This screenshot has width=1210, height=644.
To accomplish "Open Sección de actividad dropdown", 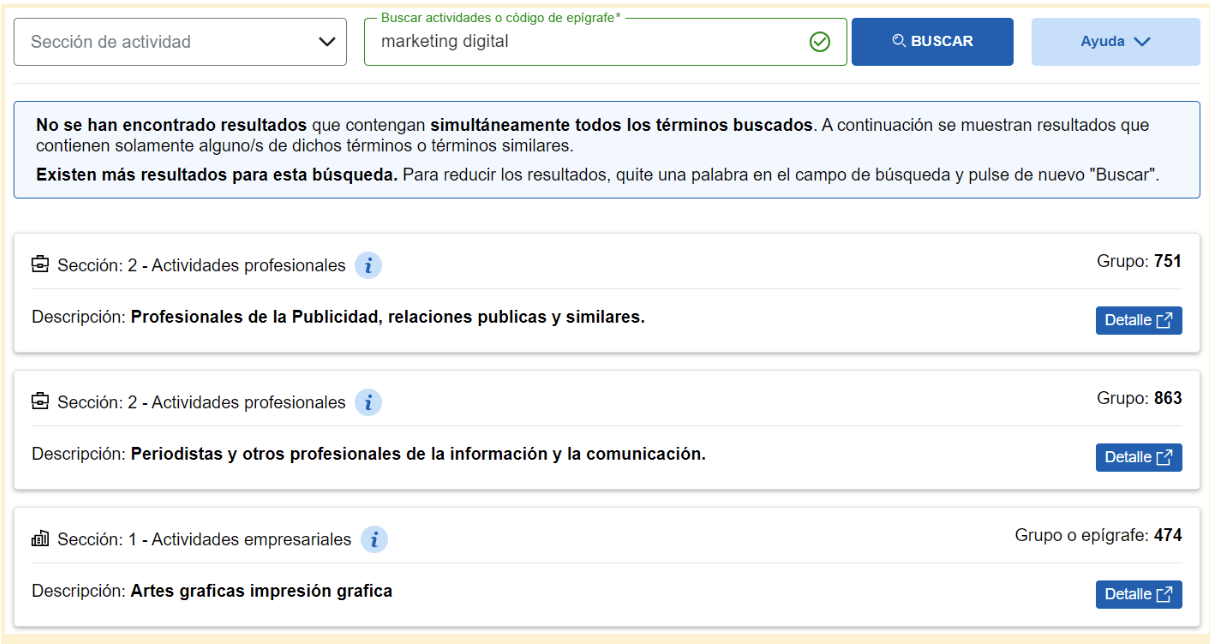I will [180, 42].
